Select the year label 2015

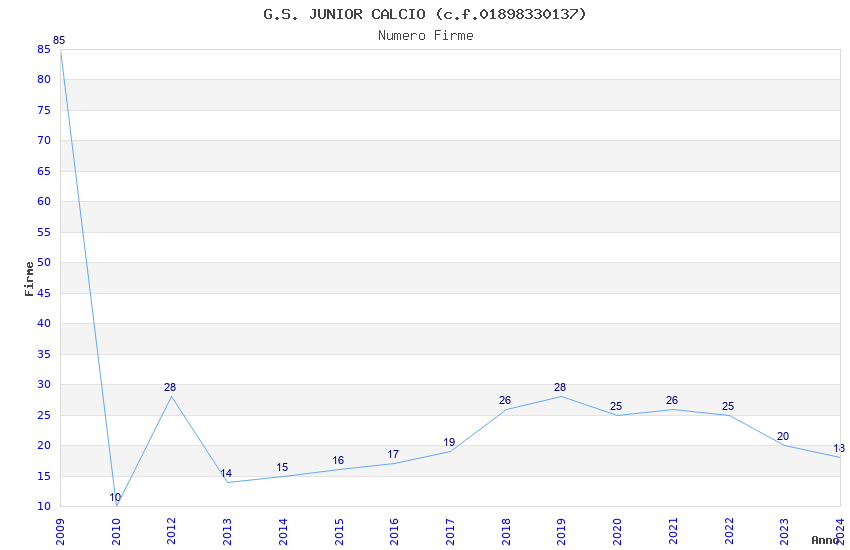[x=339, y=531]
